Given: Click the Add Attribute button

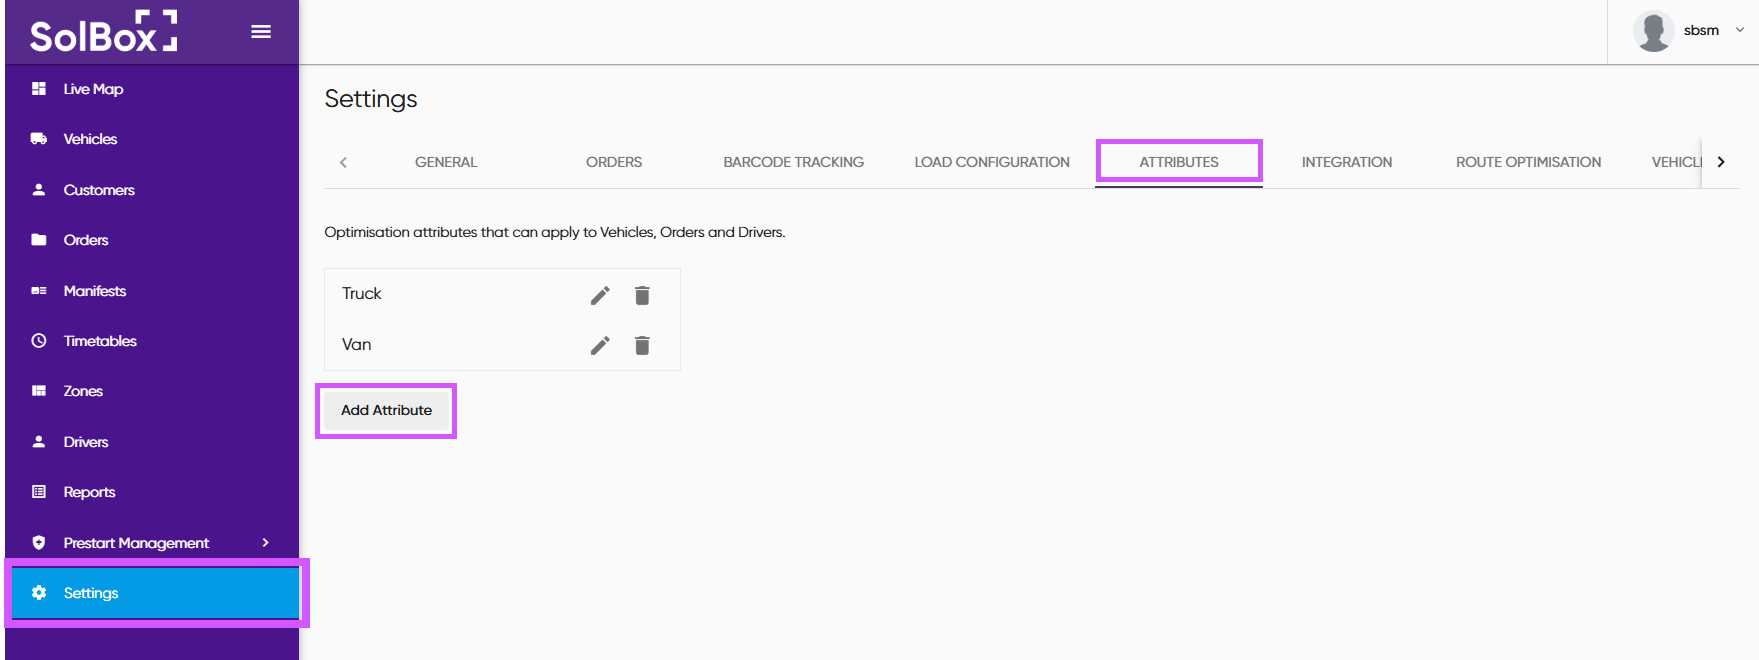Looking at the screenshot, I should pyautogui.click(x=386, y=410).
